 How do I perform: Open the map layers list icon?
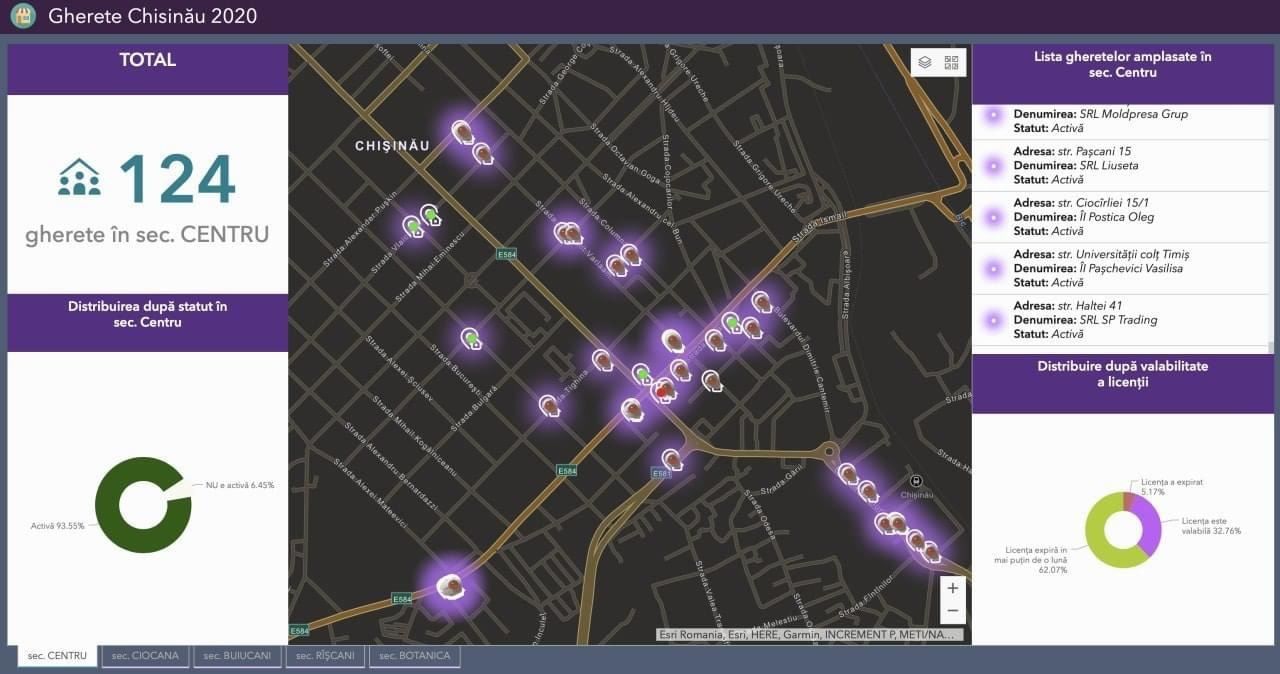[925, 62]
